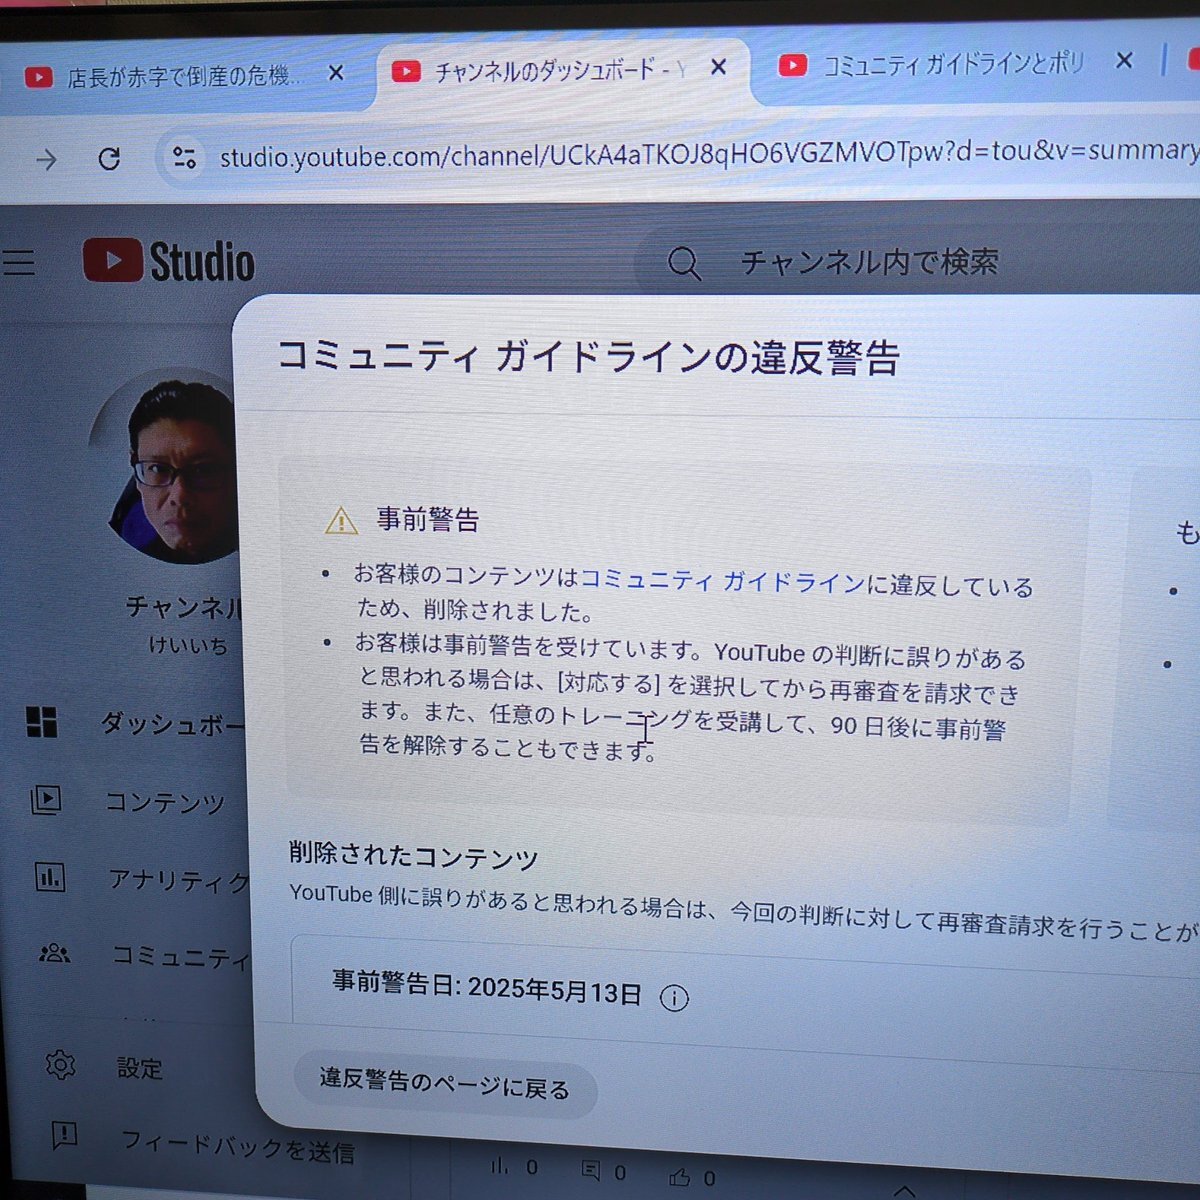Click the 事前警告 heading text
This screenshot has height=1200, width=1200.
click(x=428, y=519)
